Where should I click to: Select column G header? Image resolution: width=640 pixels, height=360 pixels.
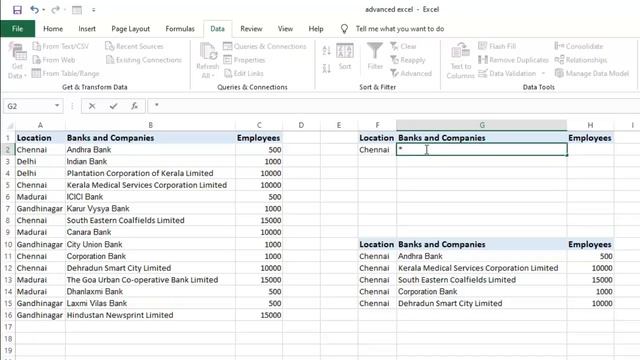pos(482,125)
